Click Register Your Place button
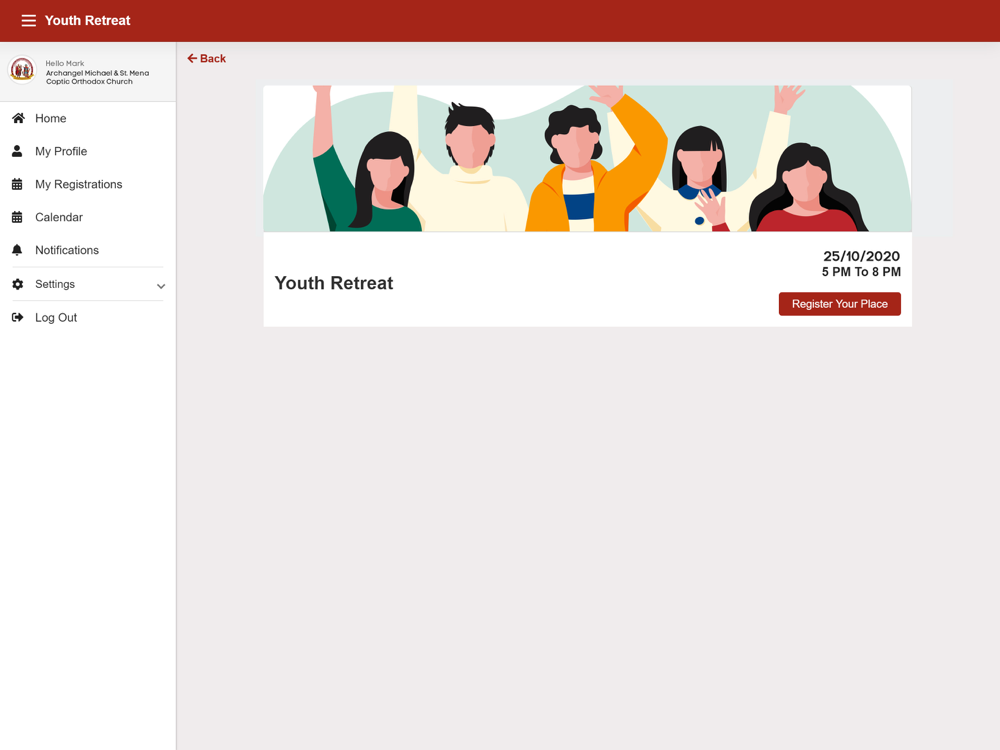Image resolution: width=1000 pixels, height=750 pixels. pyautogui.click(x=839, y=304)
